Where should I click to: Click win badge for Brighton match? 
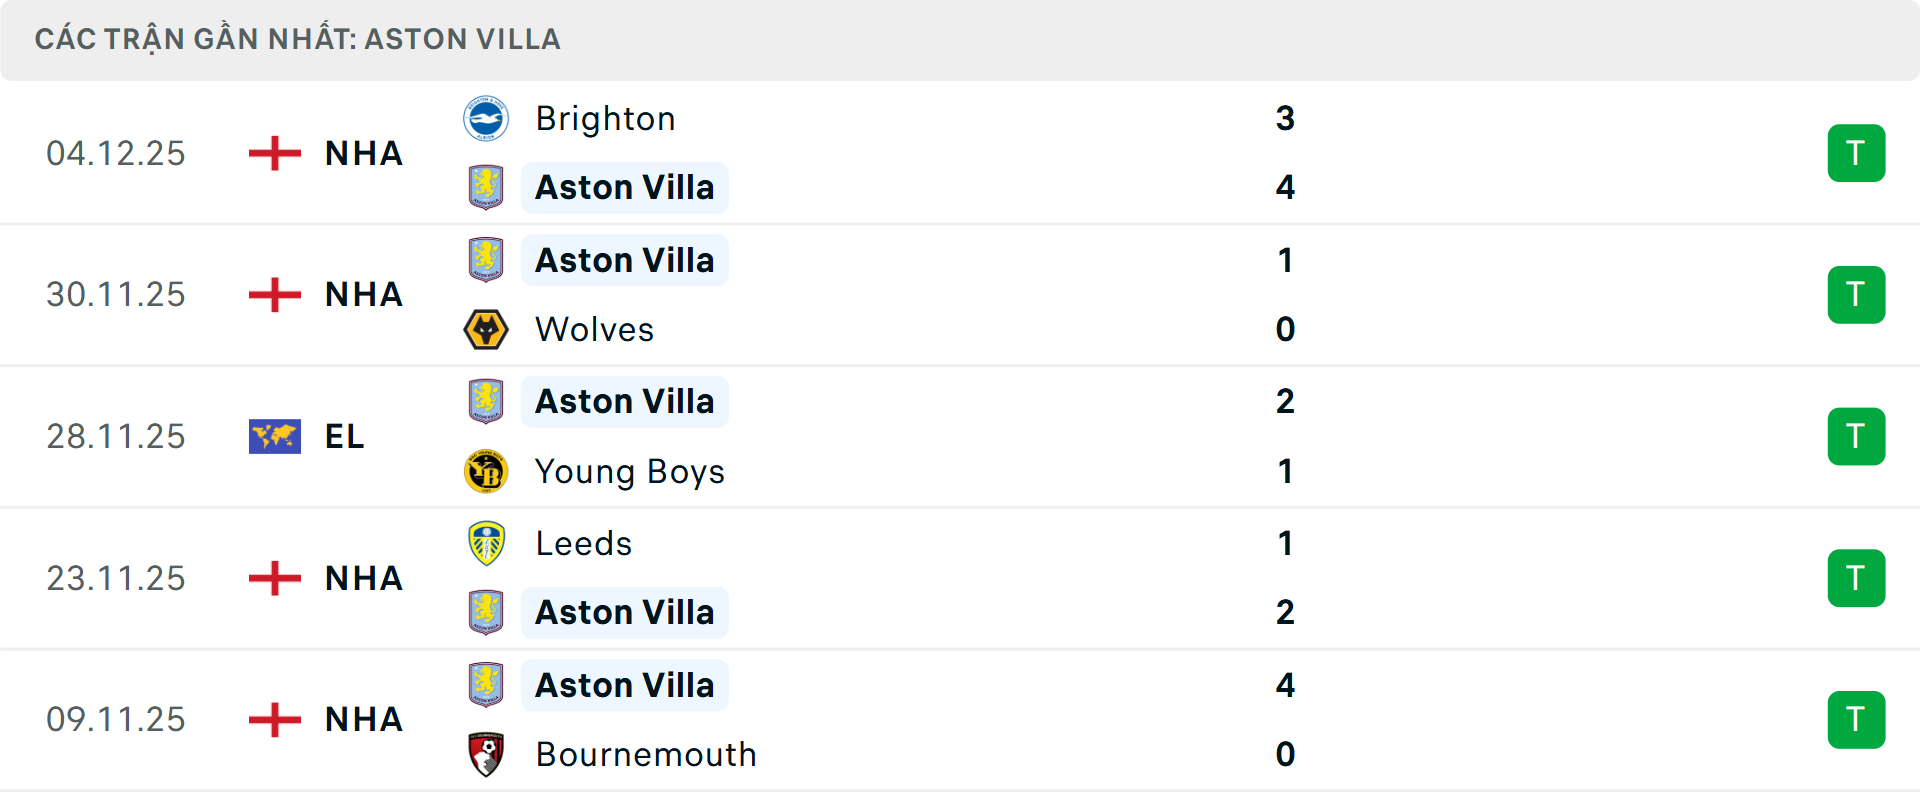1856,153
